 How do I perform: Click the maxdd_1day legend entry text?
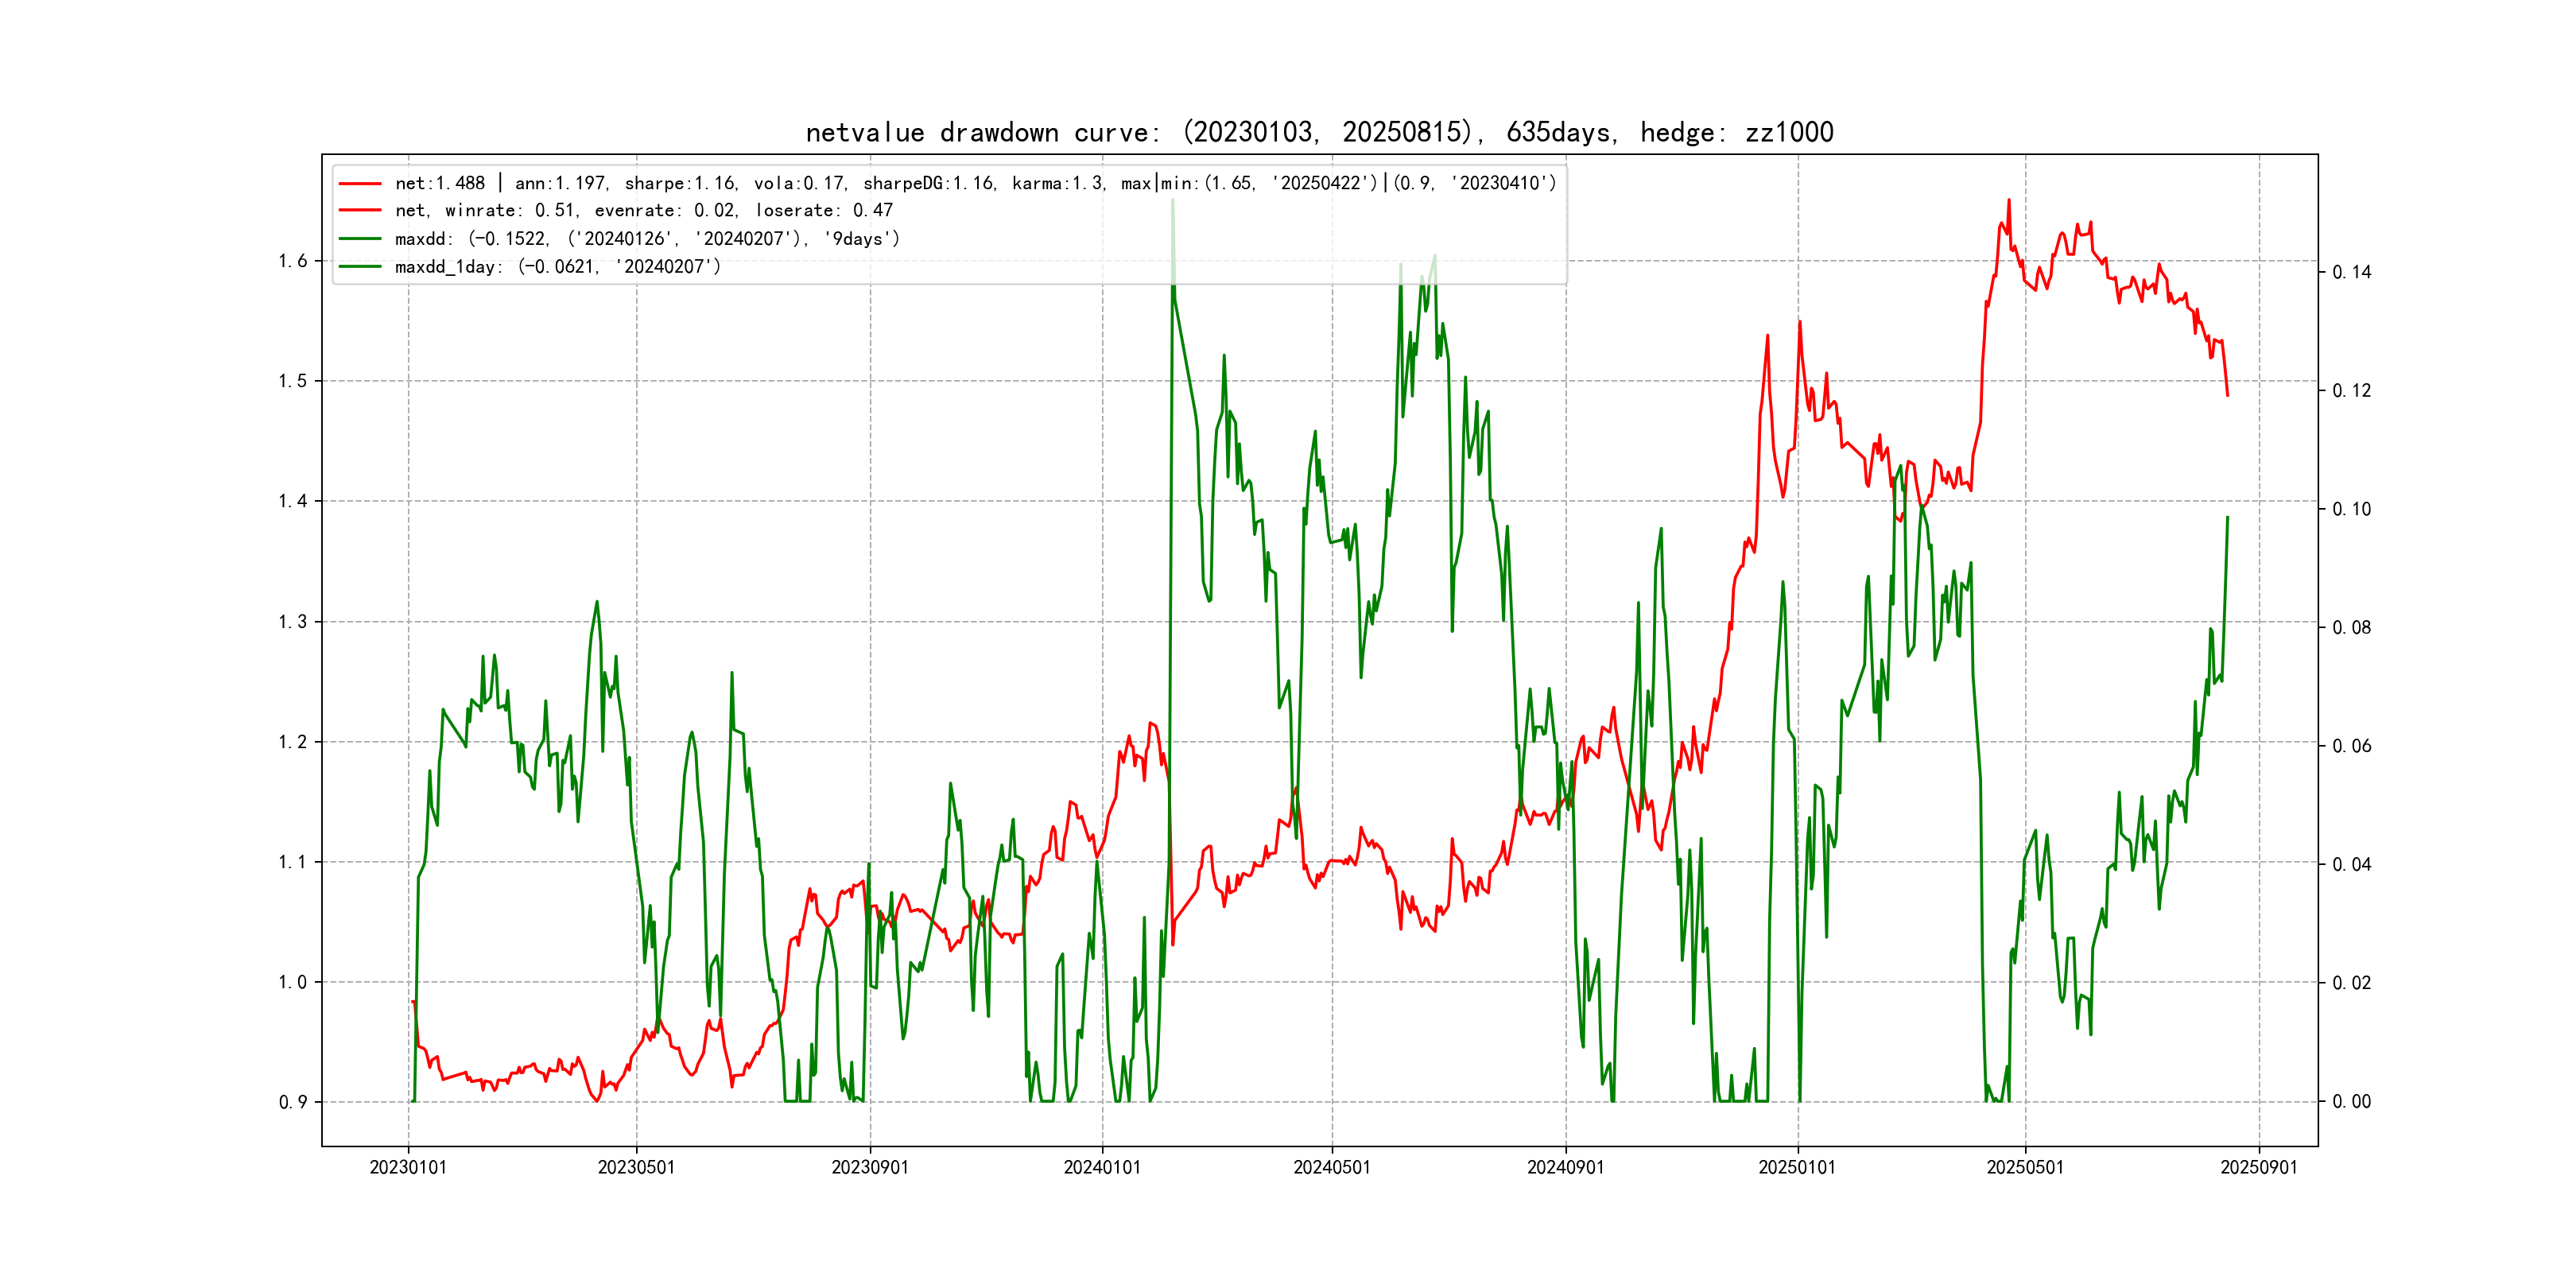(557, 267)
